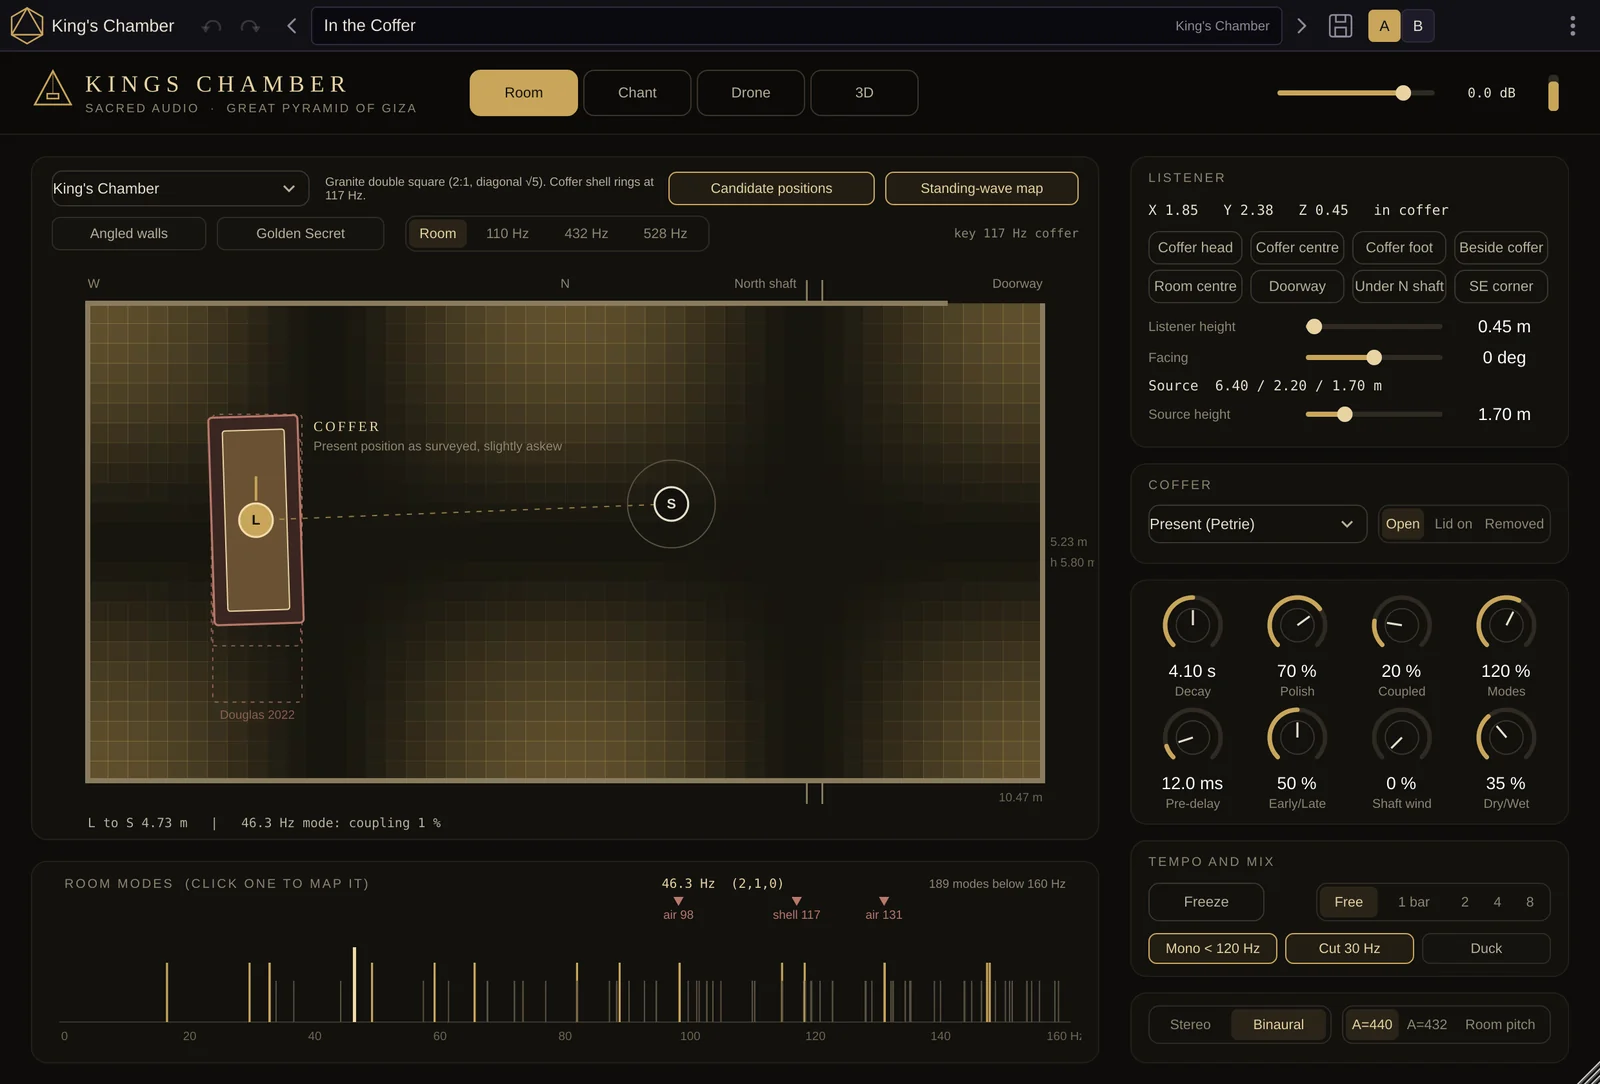Click the output gain slider handle
The image size is (1600, 1084).
click(x=1403, y=93)
